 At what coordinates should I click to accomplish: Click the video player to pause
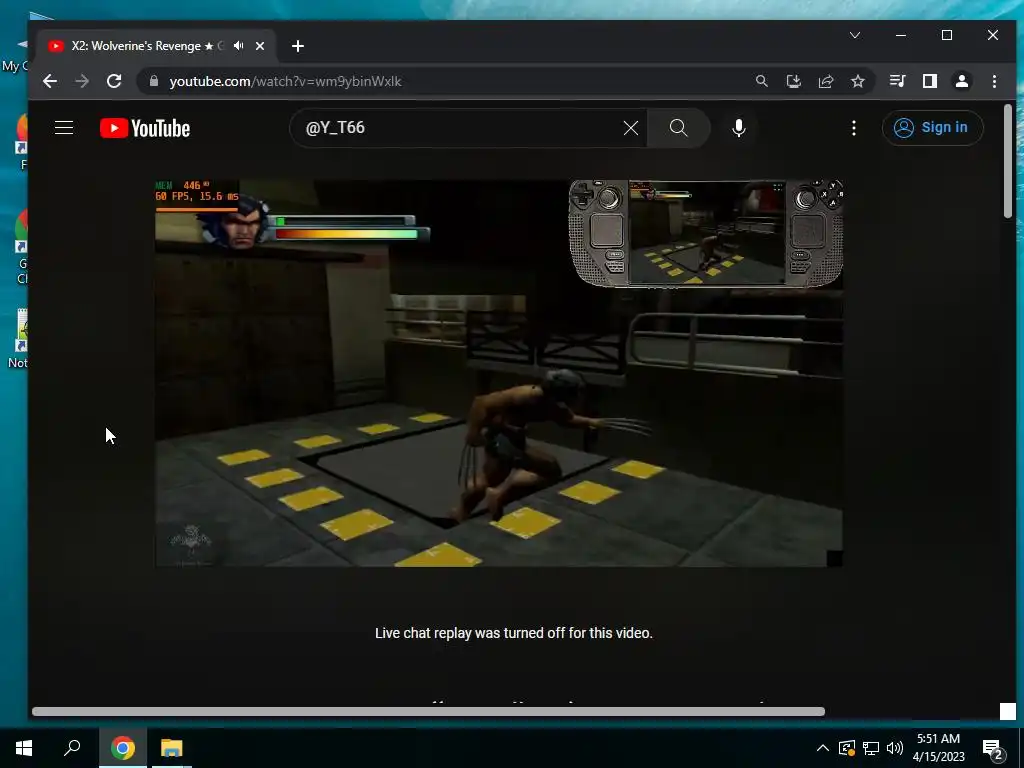498,374
